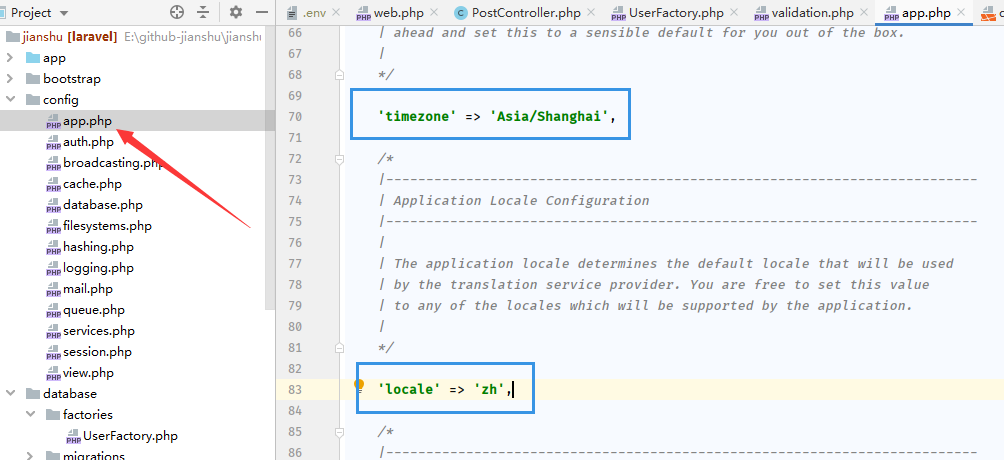Fold comment block at line 68 gutter

pos(339,75)
